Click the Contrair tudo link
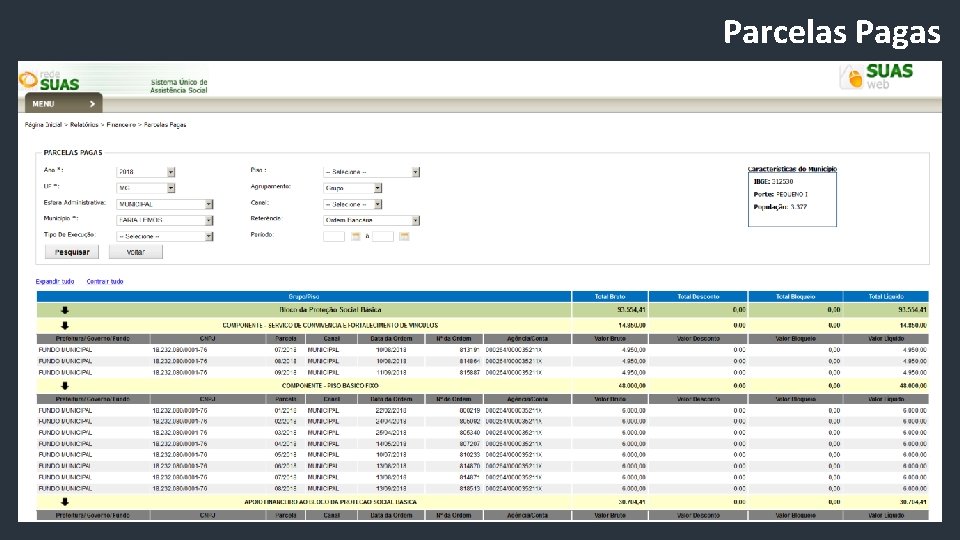Image resolution: width=960 pixels, height=540 pixels. point(105,282)
